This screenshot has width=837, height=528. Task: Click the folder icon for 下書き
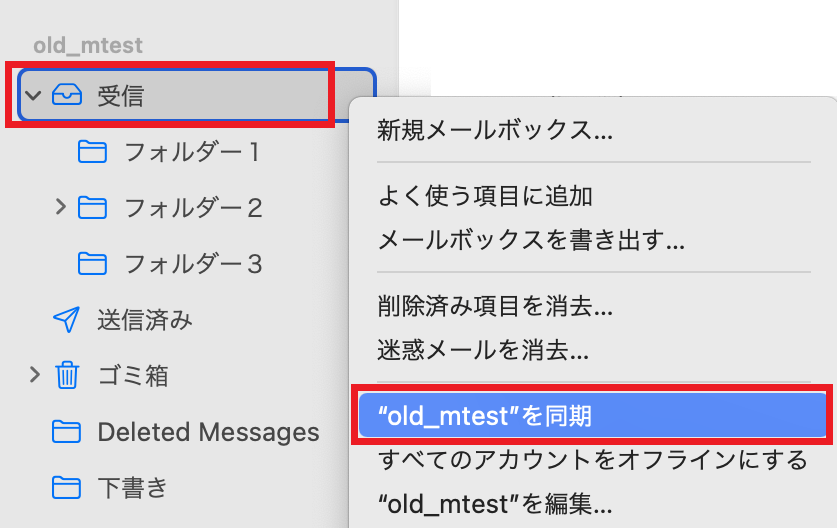point(66,487)
